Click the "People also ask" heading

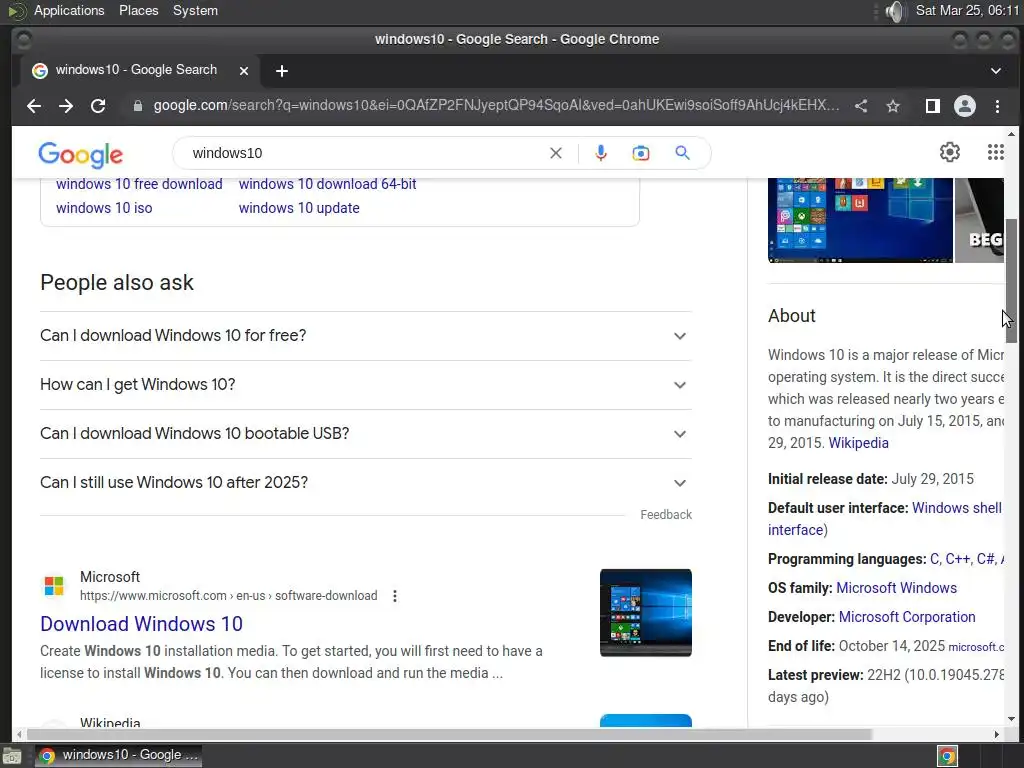(117, 283)
